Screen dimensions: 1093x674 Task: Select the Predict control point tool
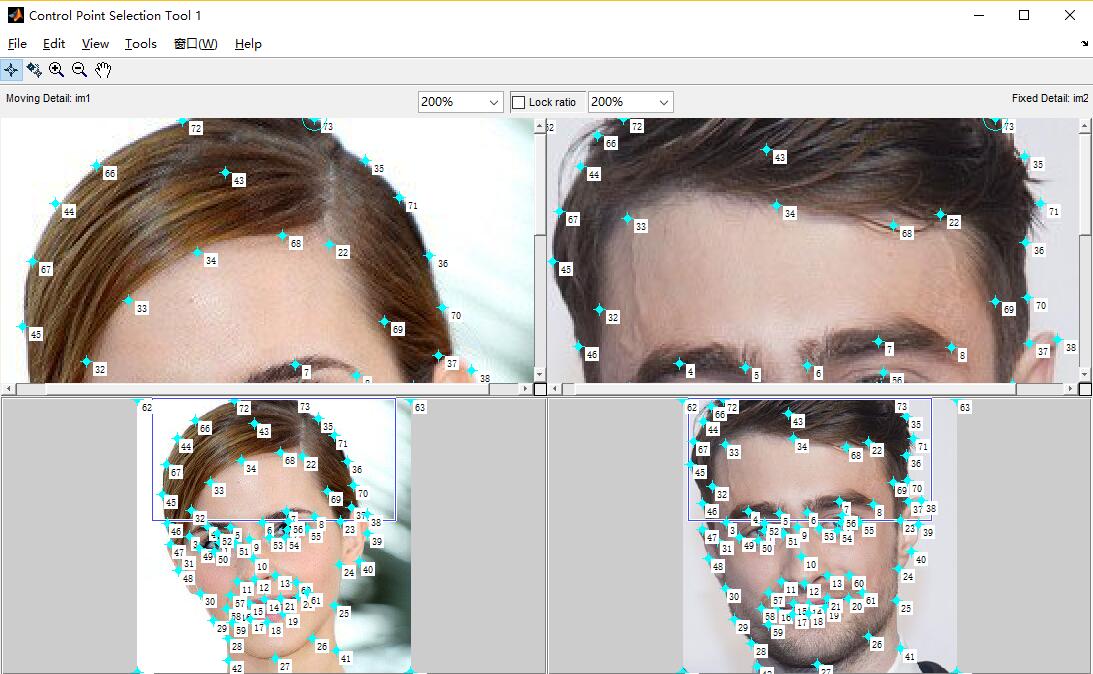click(x=34, y=70)
